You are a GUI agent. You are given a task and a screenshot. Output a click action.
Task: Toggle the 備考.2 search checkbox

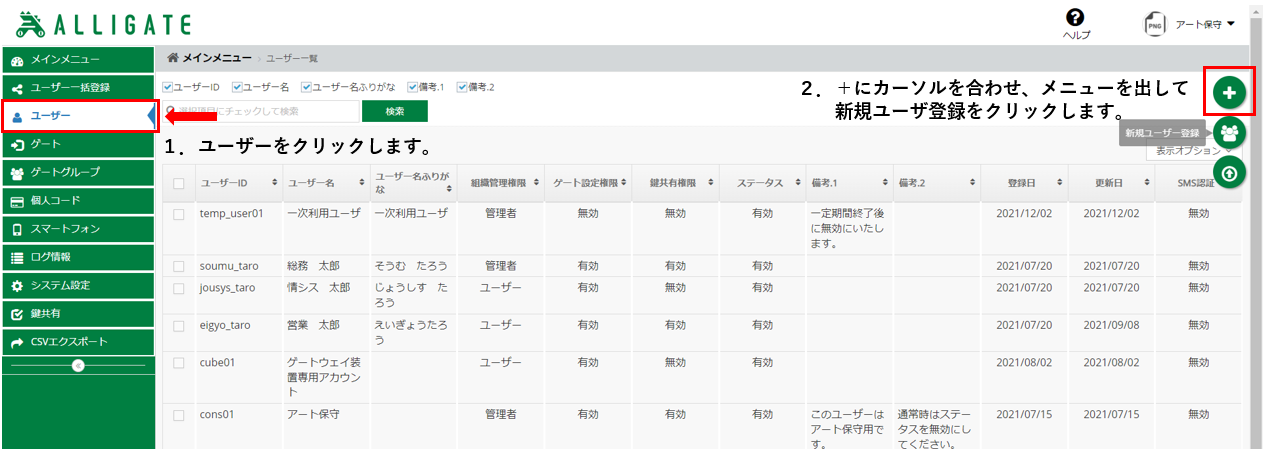coord(462,87)
